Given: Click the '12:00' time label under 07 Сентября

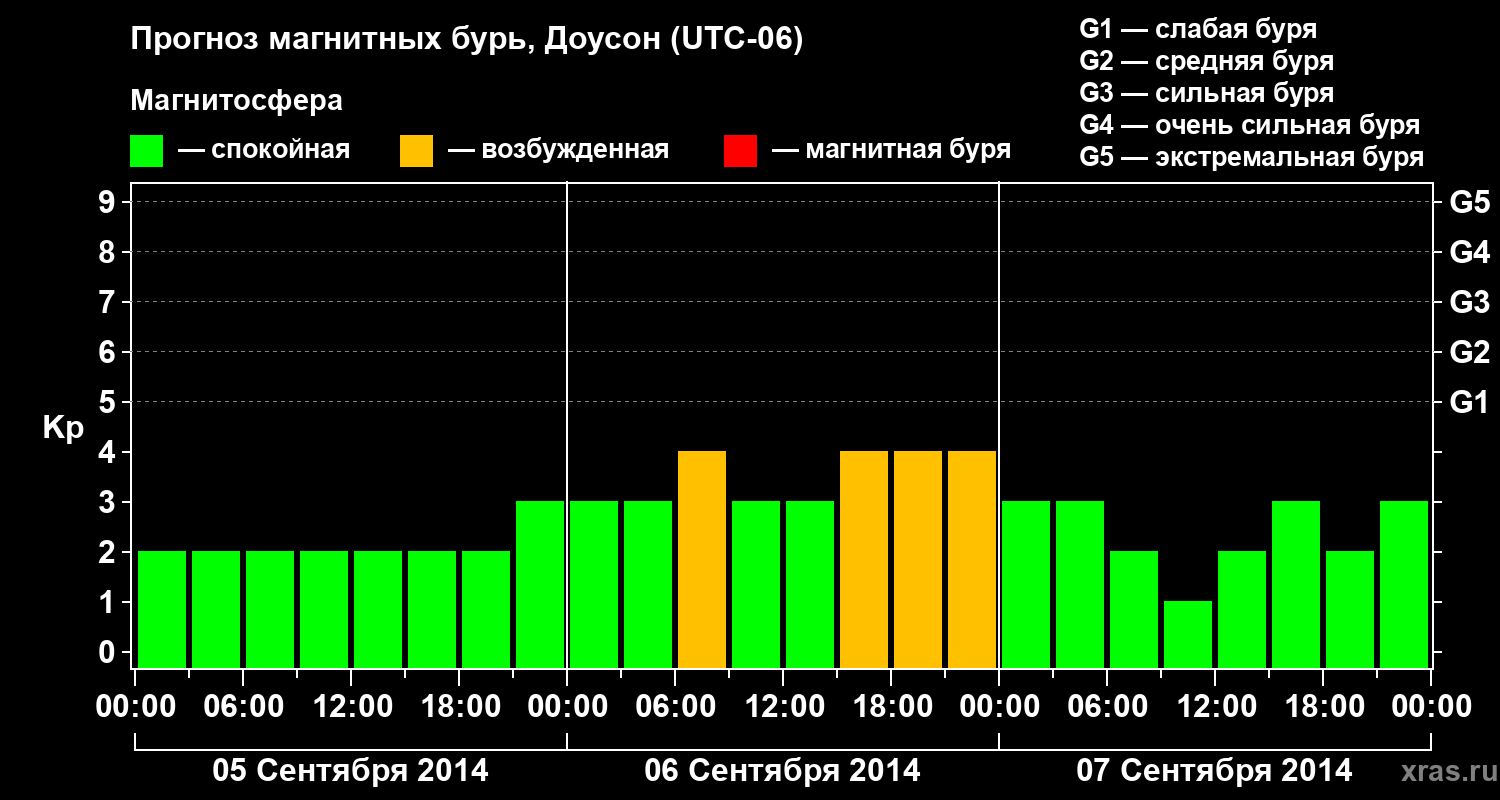Looking at the screenshot, I should pyautogui.click(x=1215, y=707).
